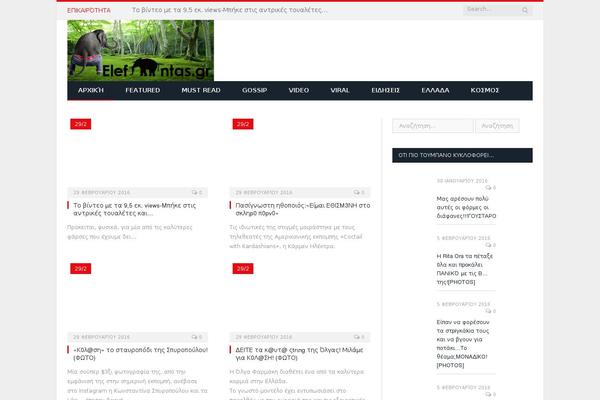600x400 pixels.
Task: Click the excerpt starting 'Τις ιδιωτικές της στιγμές'
Action: pos(296,237)
